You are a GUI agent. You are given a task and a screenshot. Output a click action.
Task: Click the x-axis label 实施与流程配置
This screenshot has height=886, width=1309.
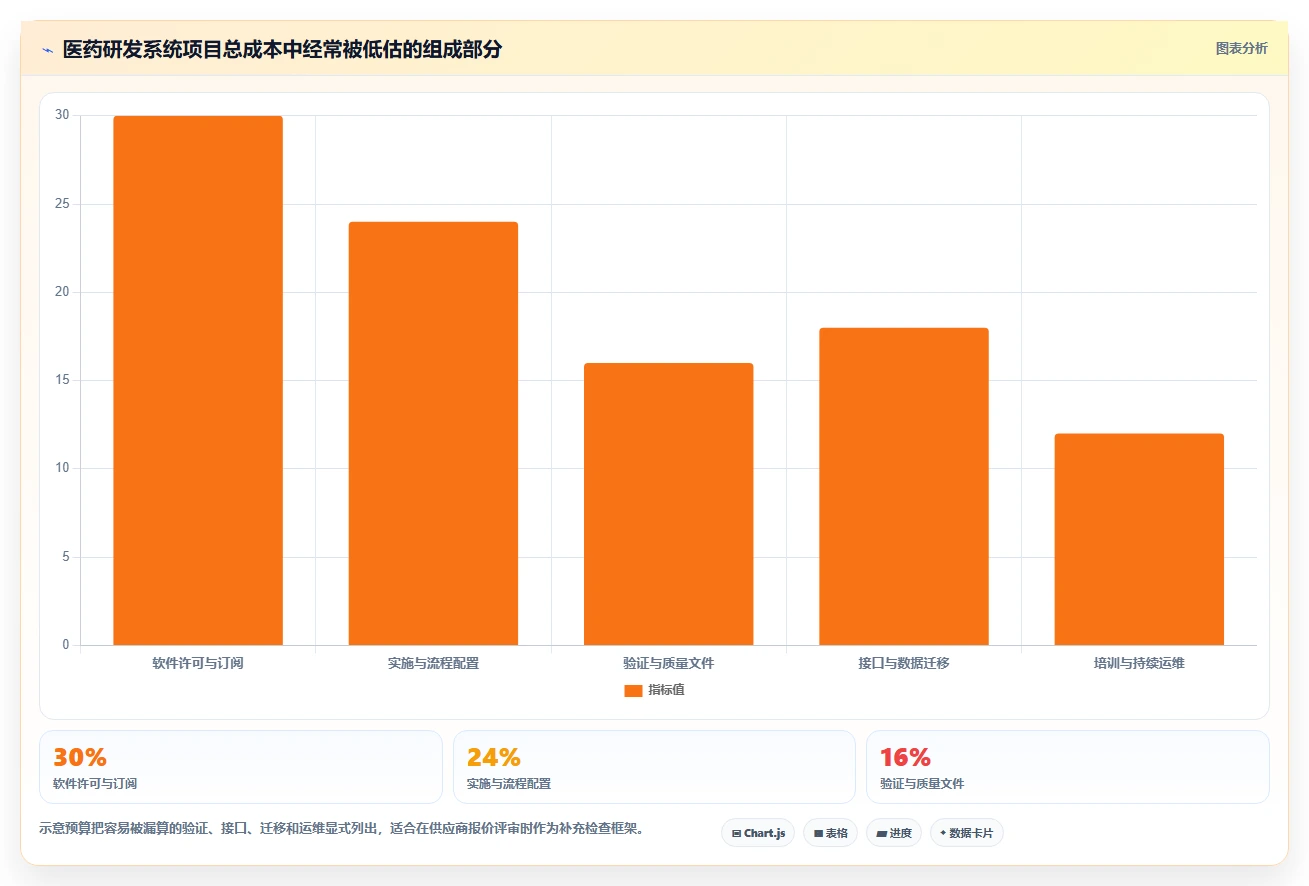tap(433, 663)
